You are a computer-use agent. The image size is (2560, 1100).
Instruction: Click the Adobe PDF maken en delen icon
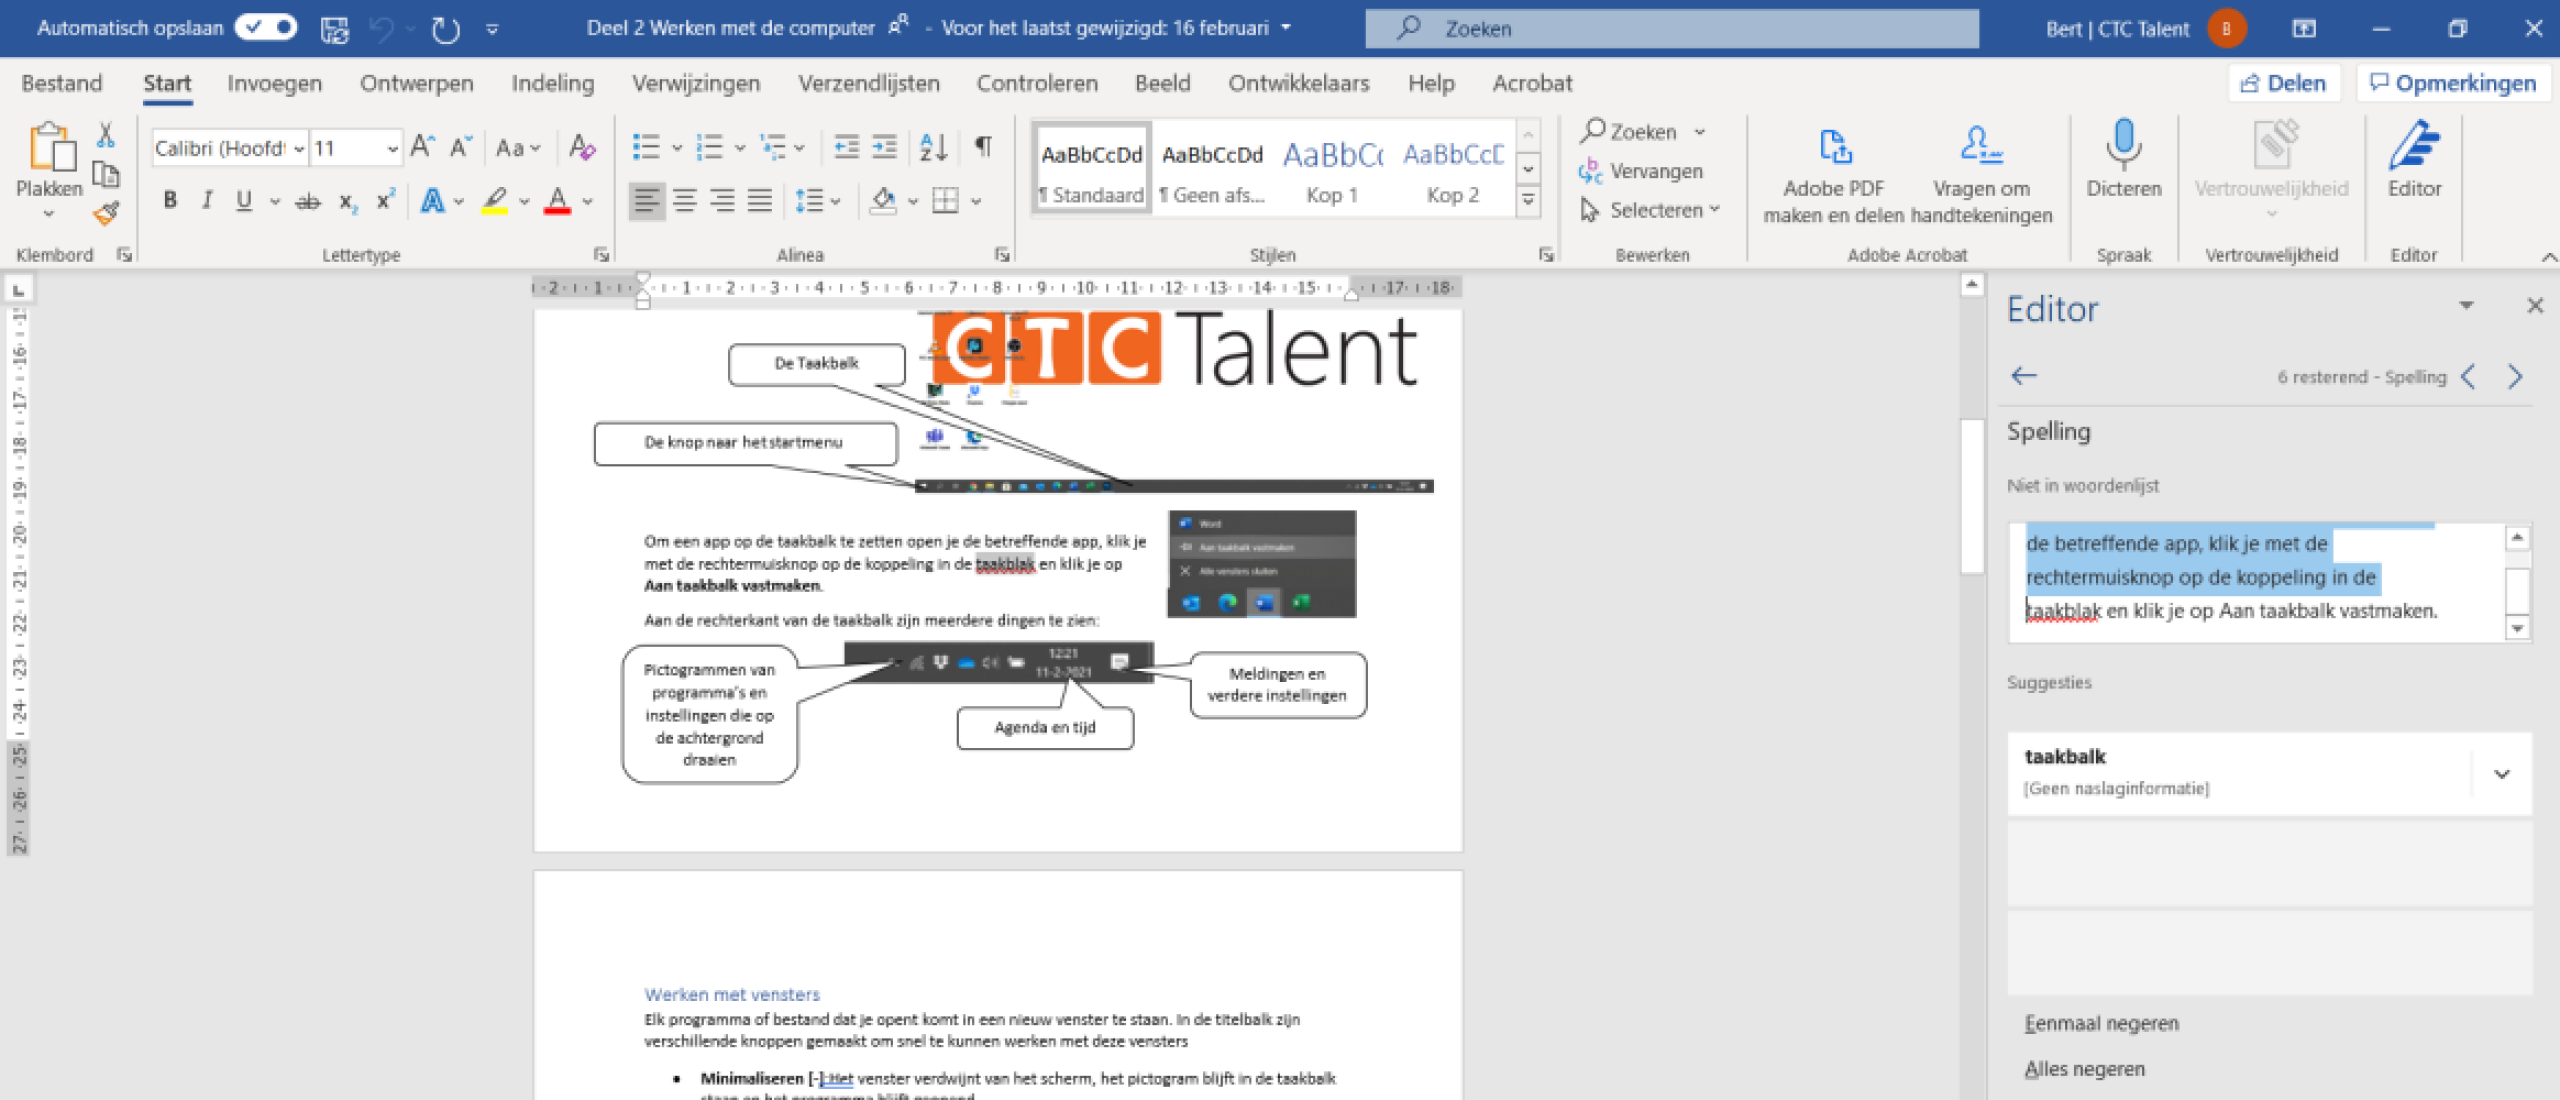[x=1834, y=147]
